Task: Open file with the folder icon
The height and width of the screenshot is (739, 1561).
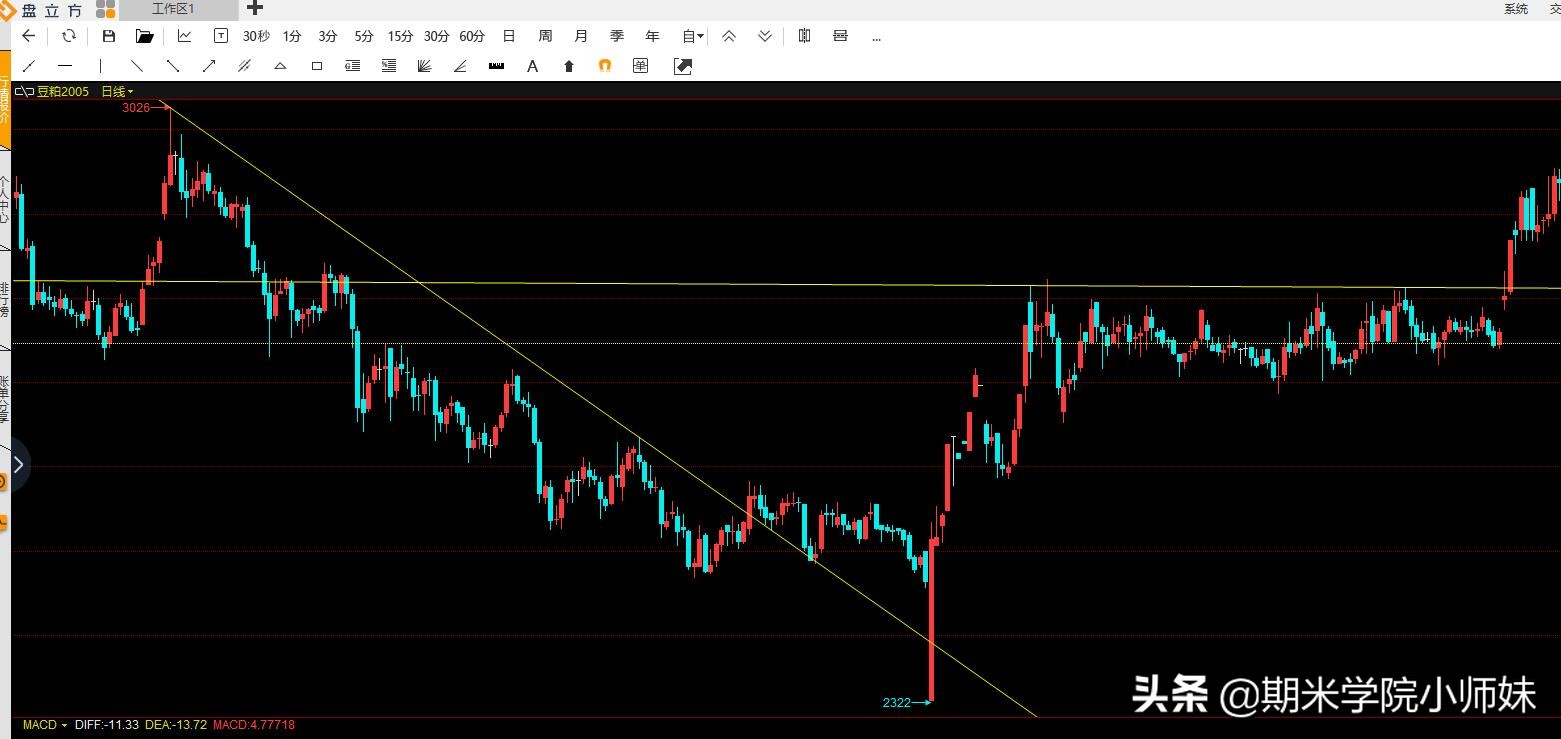Action: pyautogui.click(x=145, y=36)
